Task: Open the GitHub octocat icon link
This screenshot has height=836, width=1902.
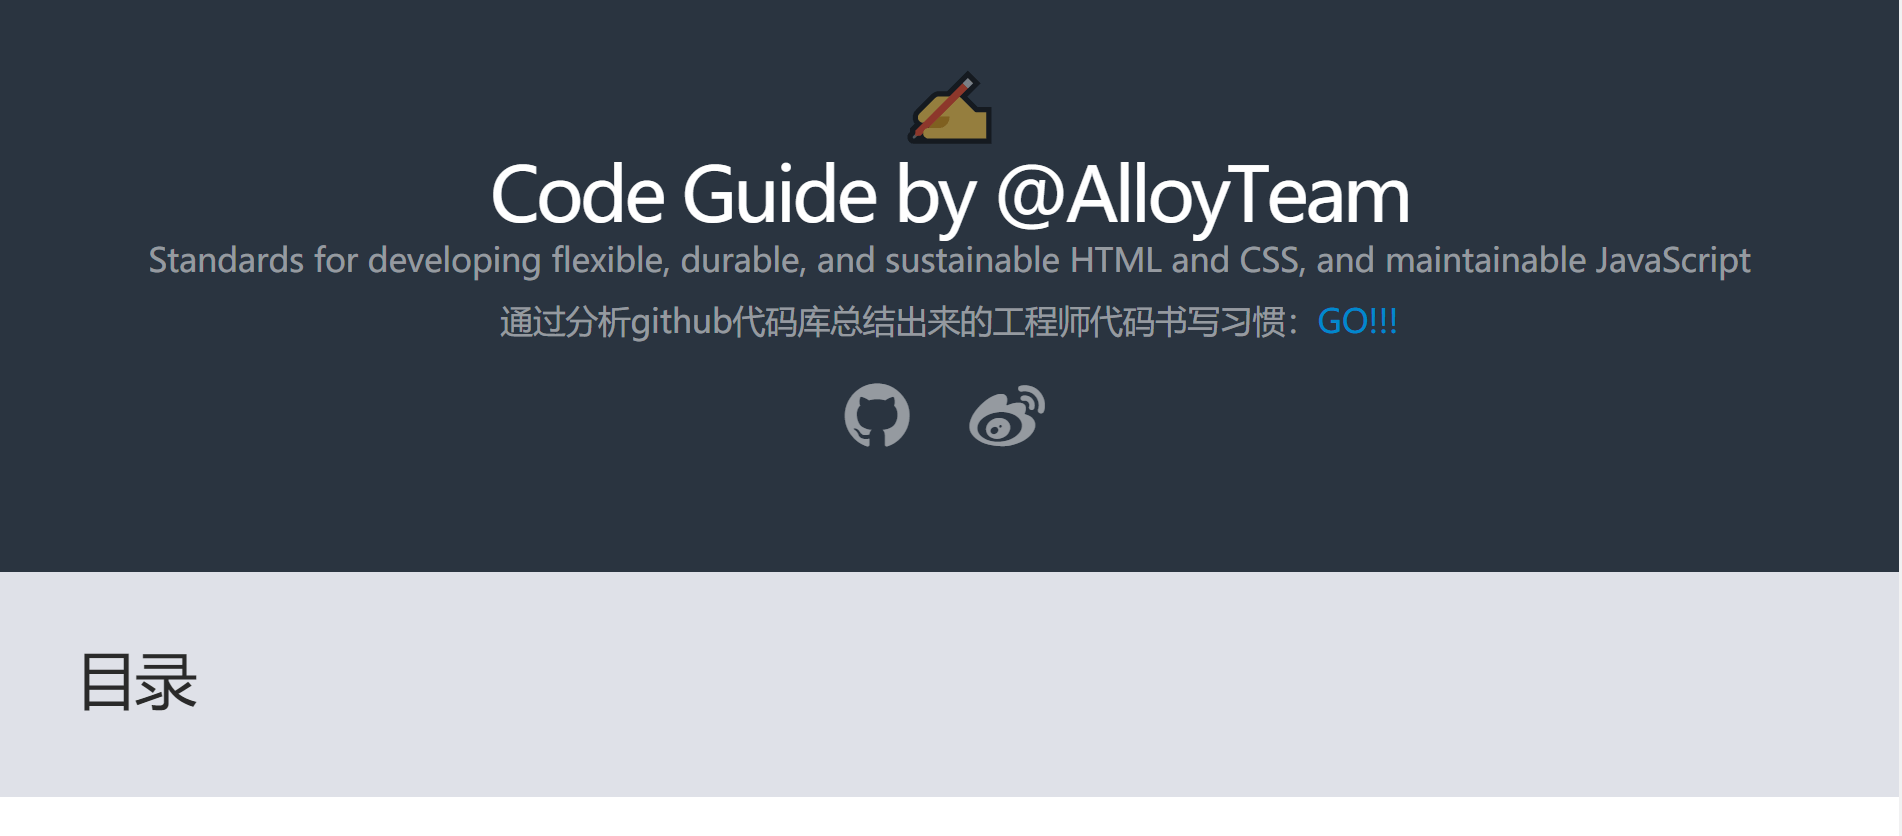Action: [x=877, y=415]
